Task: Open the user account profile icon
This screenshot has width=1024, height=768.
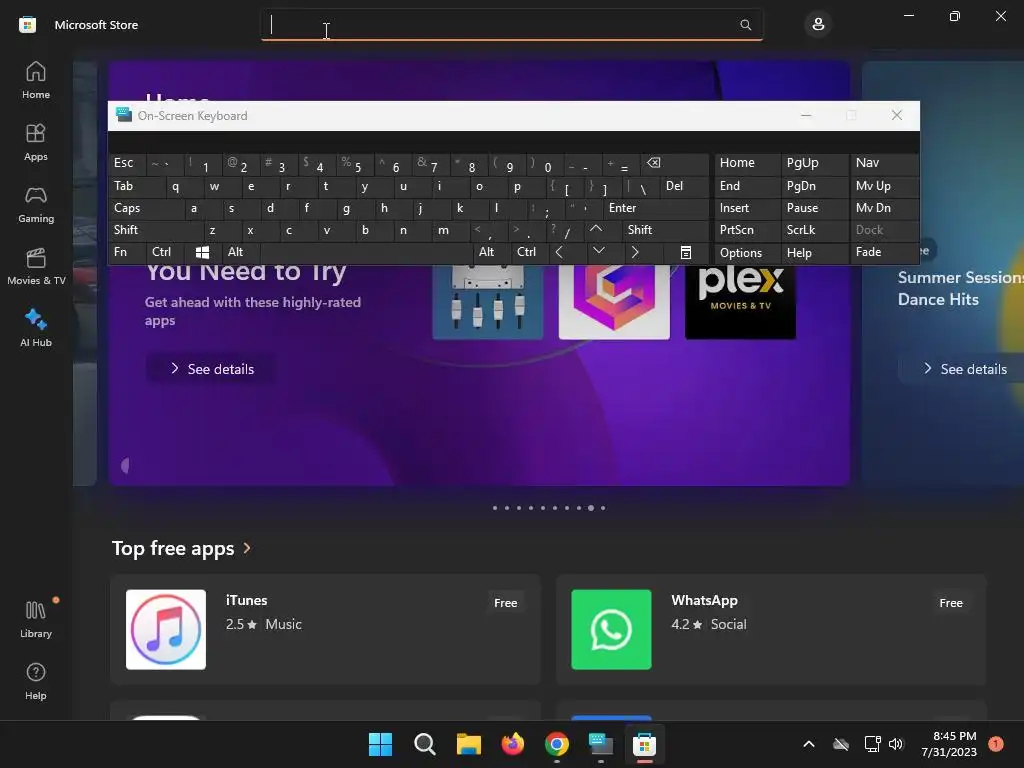Action: pyautogui.click(x=818, y=25)
